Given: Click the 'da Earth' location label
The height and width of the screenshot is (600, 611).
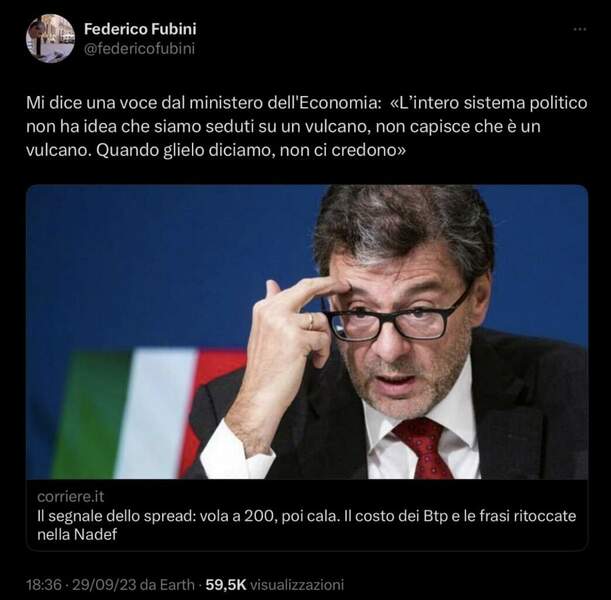Looking at the screenshot, I should (167, 584).
